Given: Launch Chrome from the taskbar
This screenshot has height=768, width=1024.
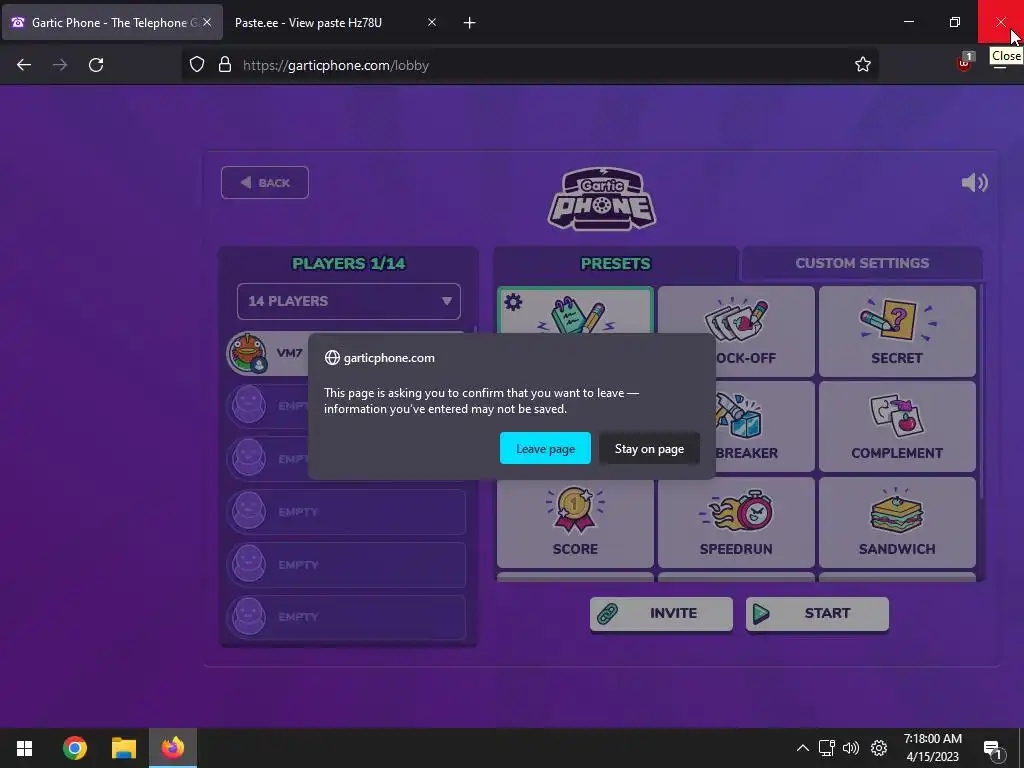Looking at the screenshot, I should pos(74,748).
